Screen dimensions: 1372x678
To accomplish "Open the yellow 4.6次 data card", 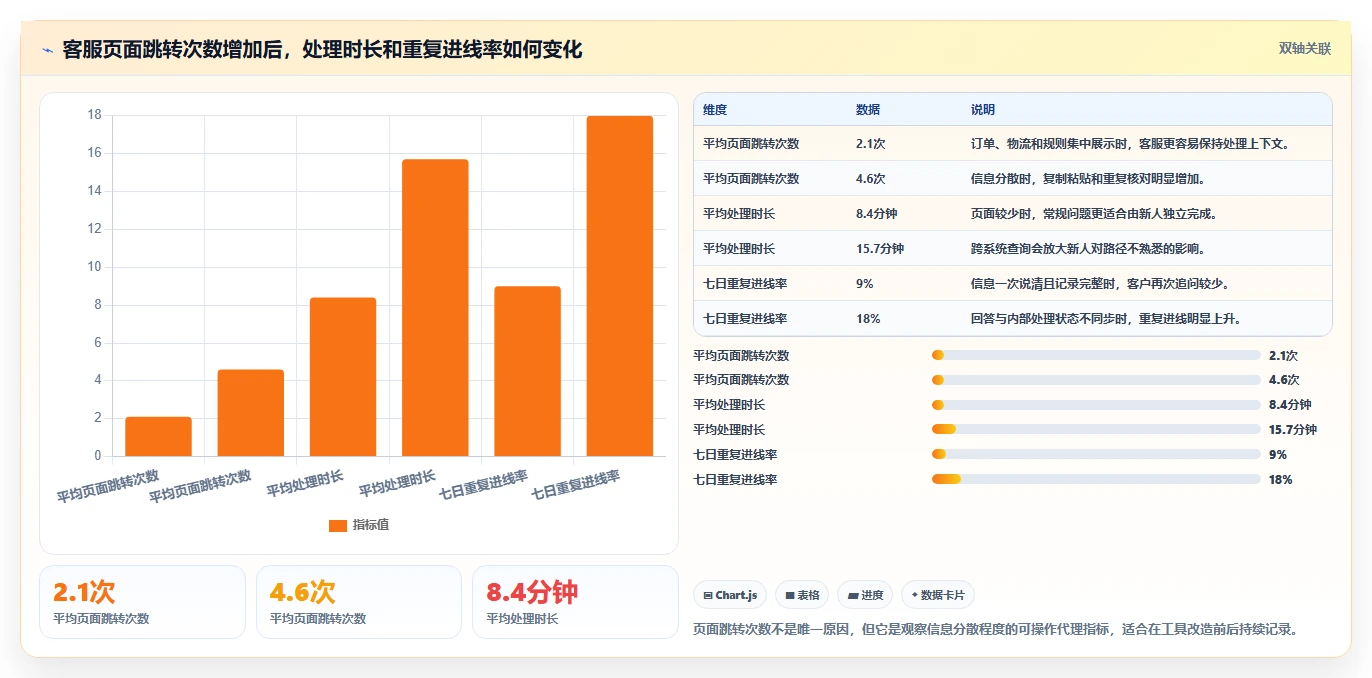I will pyautogui.click(x=359, y=602).
